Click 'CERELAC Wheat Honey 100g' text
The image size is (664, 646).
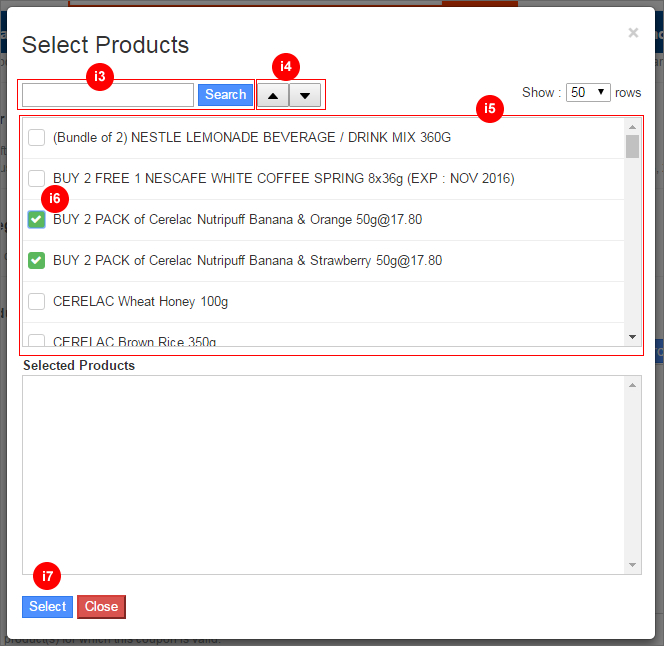[x=140, y=302]
